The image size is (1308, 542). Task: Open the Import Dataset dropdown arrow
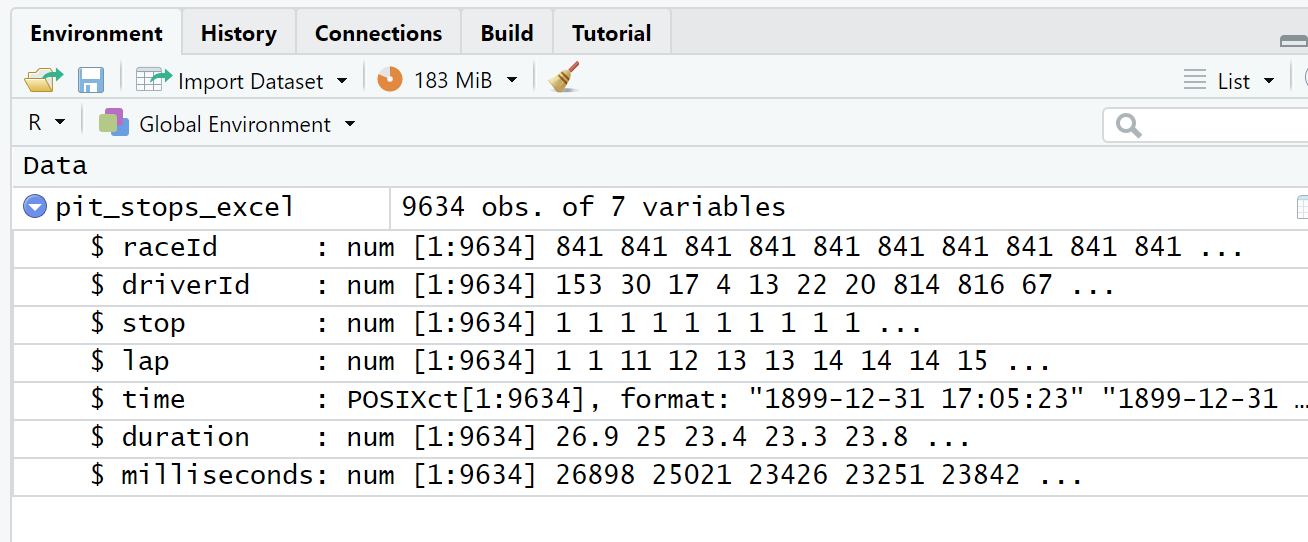342,81
